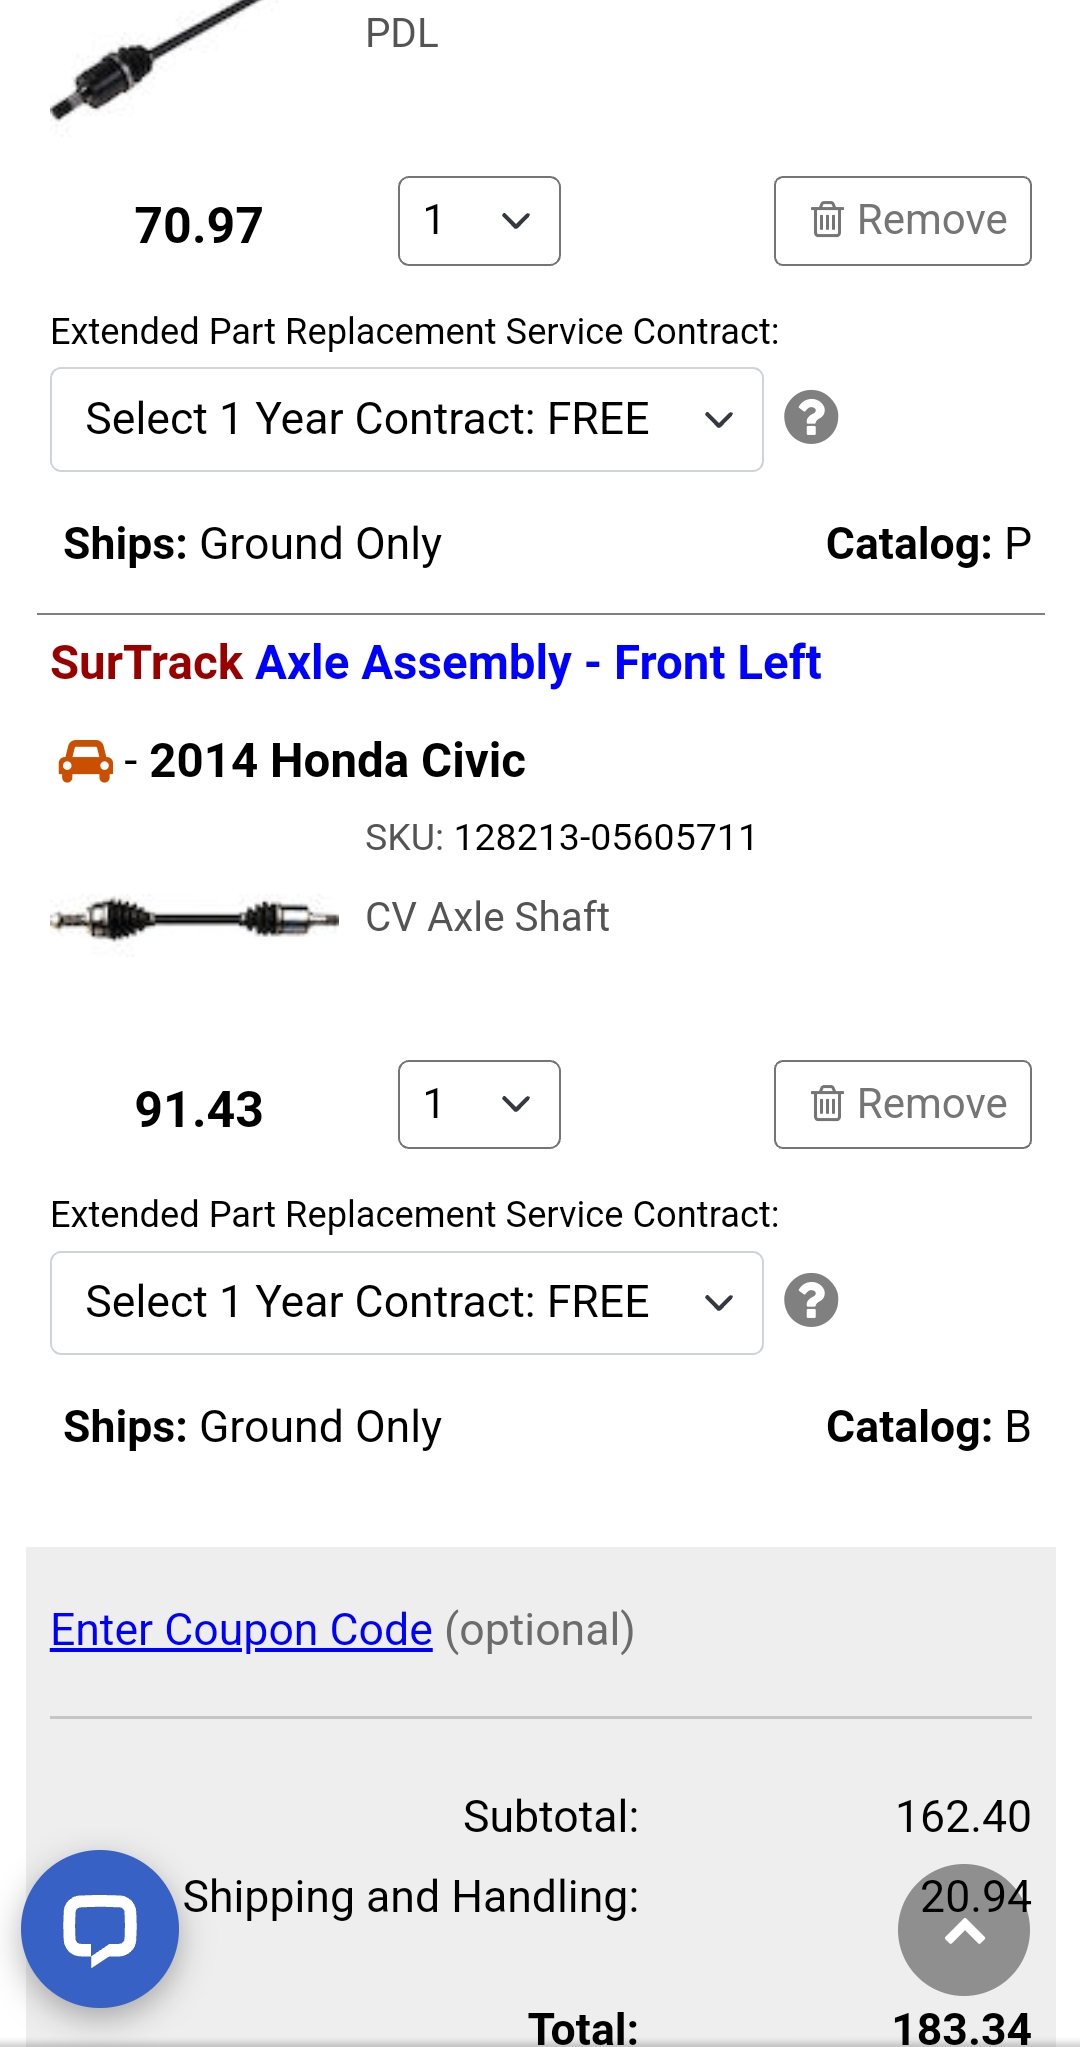Open the live chat bubble icon
The width and height of the screenshot is (1080, 2047).
click(100, 1928)
